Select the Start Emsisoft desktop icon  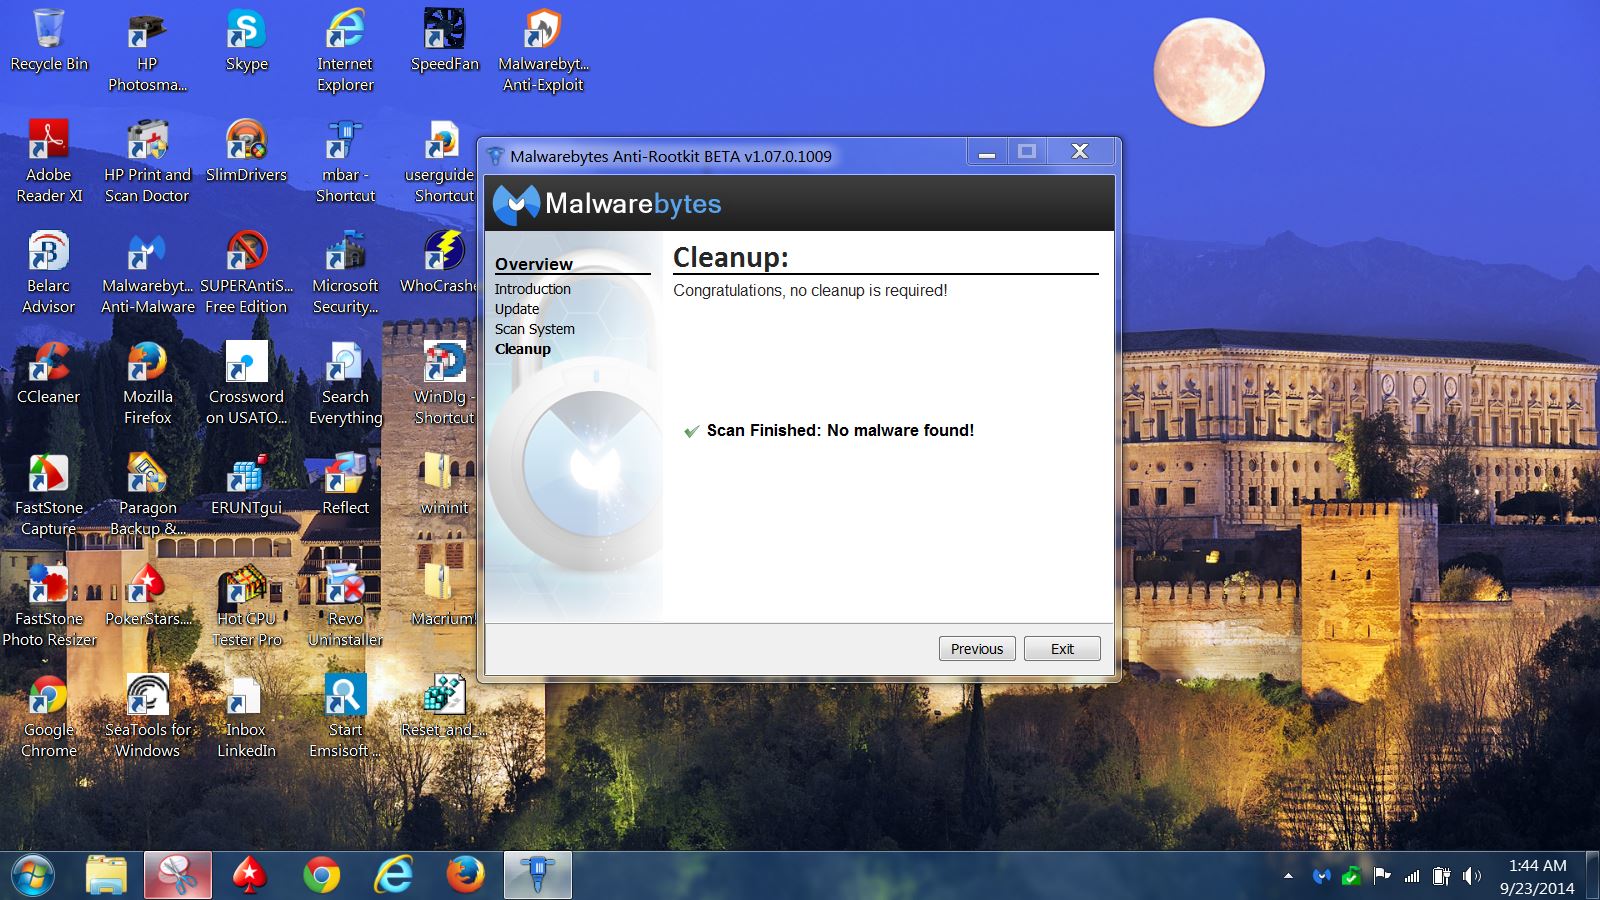click(x=345, y=718)
